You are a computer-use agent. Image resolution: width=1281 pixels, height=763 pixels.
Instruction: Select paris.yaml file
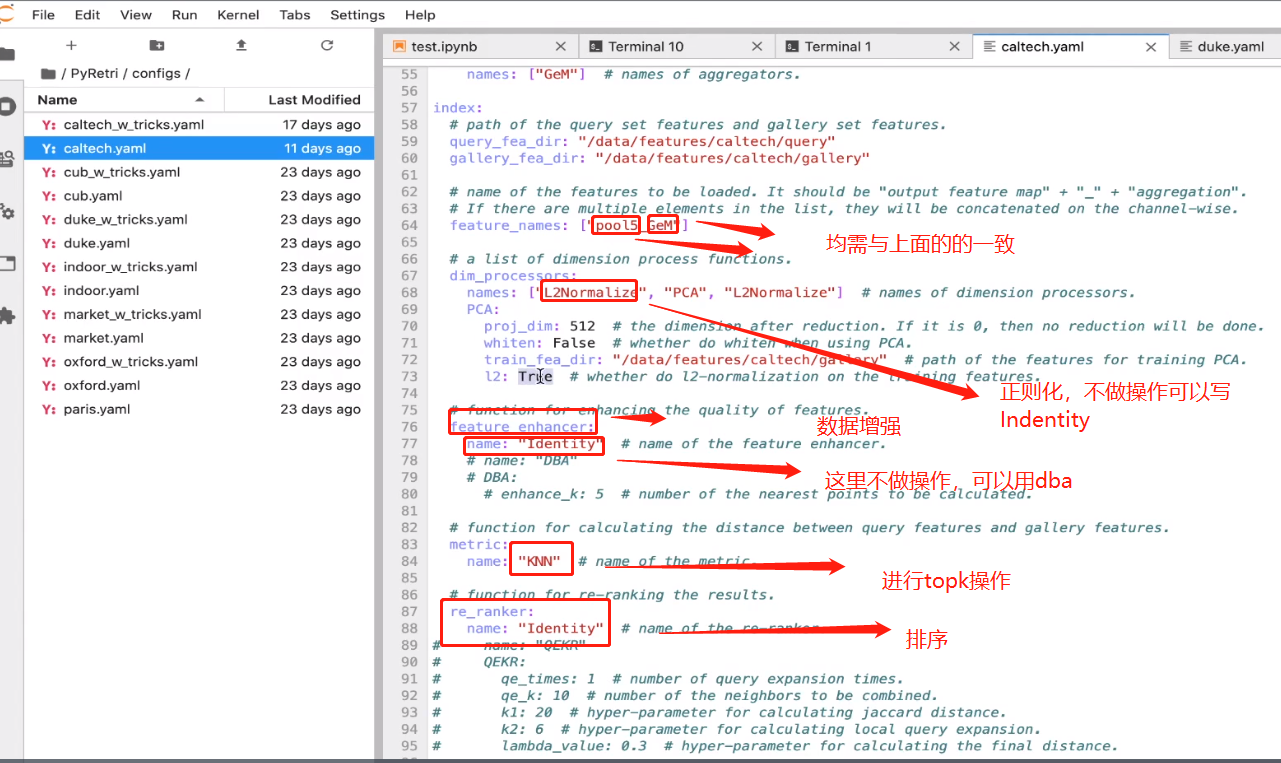point(200,409)
